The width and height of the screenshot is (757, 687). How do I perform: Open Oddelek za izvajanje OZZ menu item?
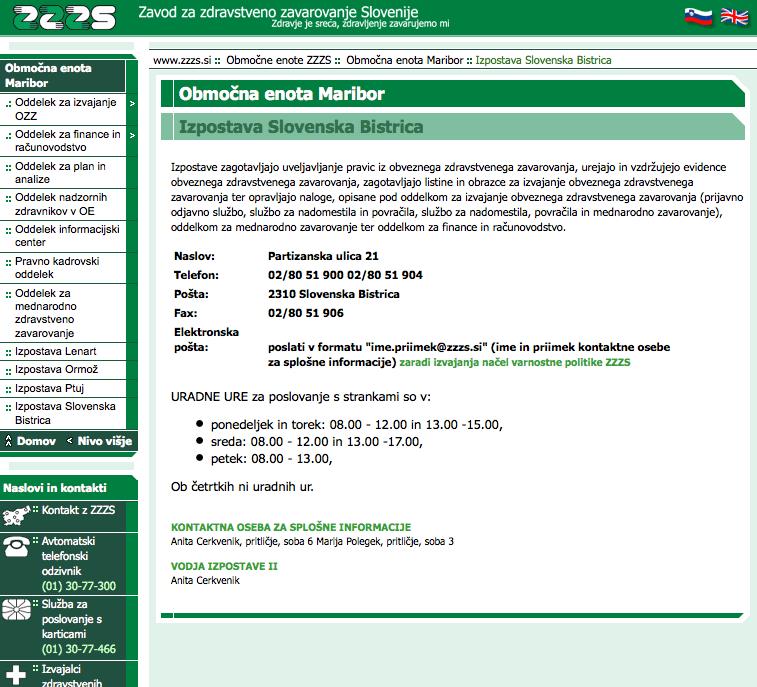[x=66, y=109]
